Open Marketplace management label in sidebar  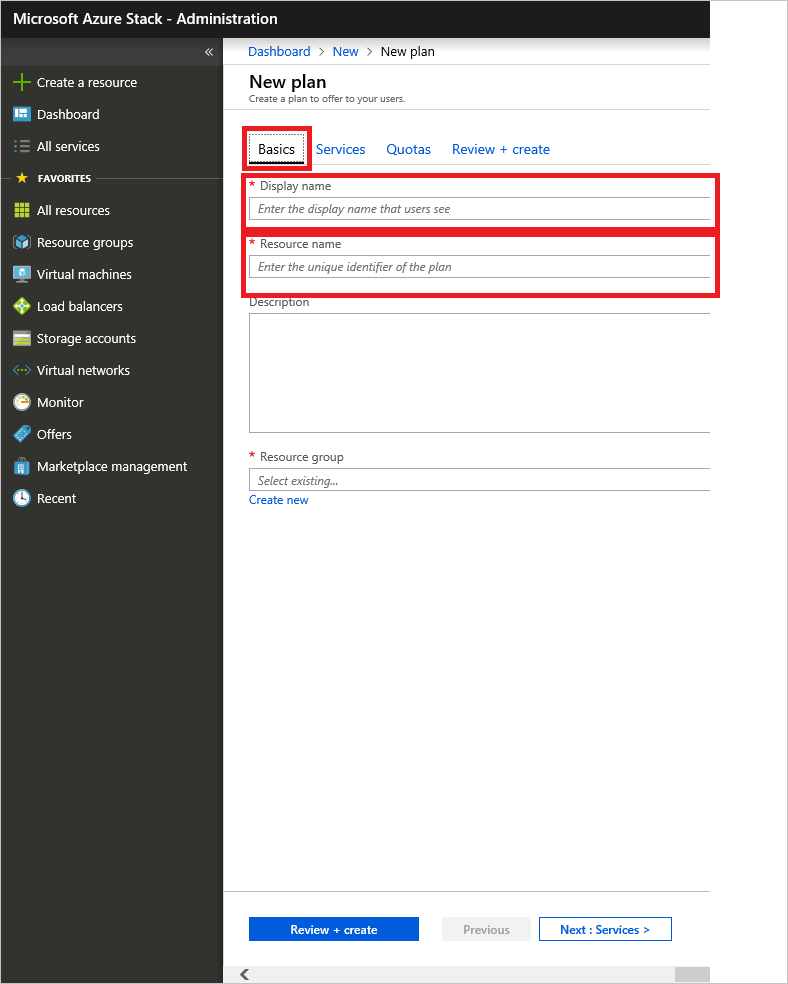pos(112,466)
